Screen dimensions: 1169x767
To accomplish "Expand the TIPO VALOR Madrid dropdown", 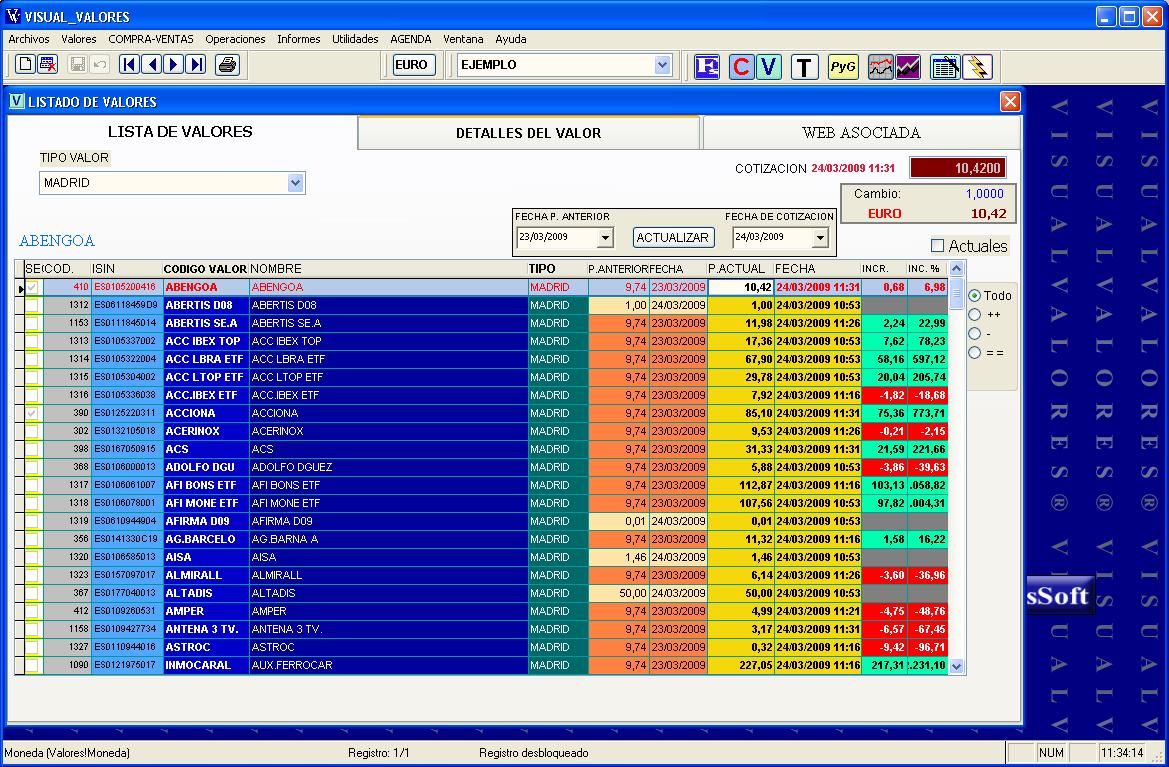I will coord(295,183).
